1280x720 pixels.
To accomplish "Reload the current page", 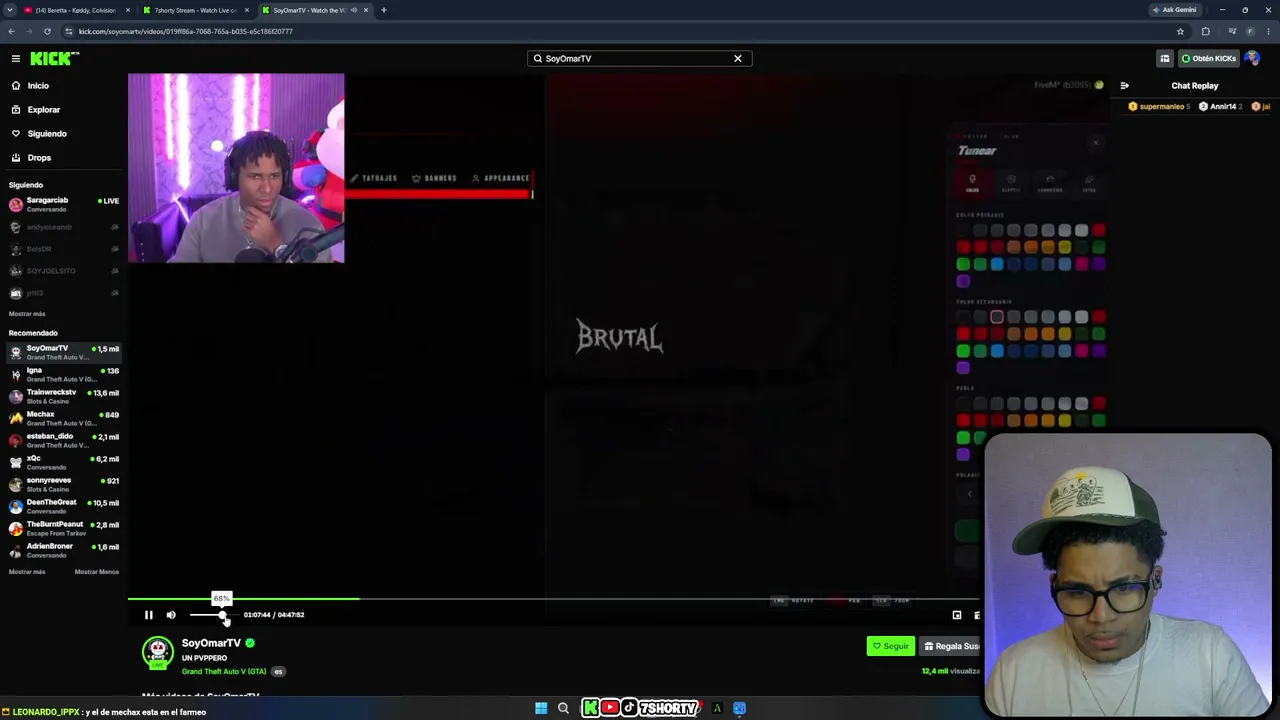I will [47, 31].
